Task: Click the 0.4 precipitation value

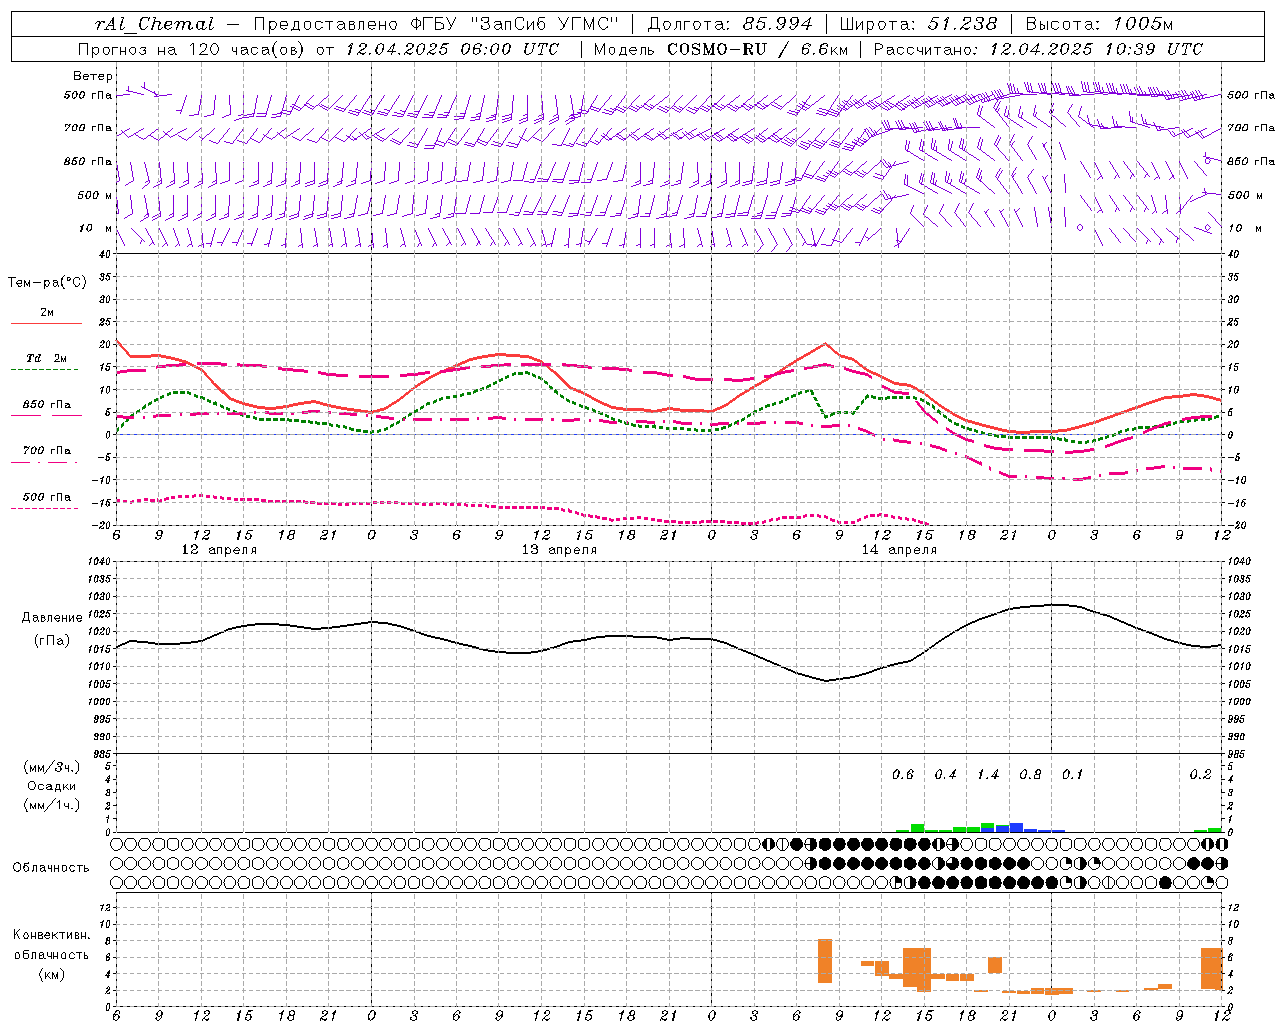Action: tap(945, 775)
